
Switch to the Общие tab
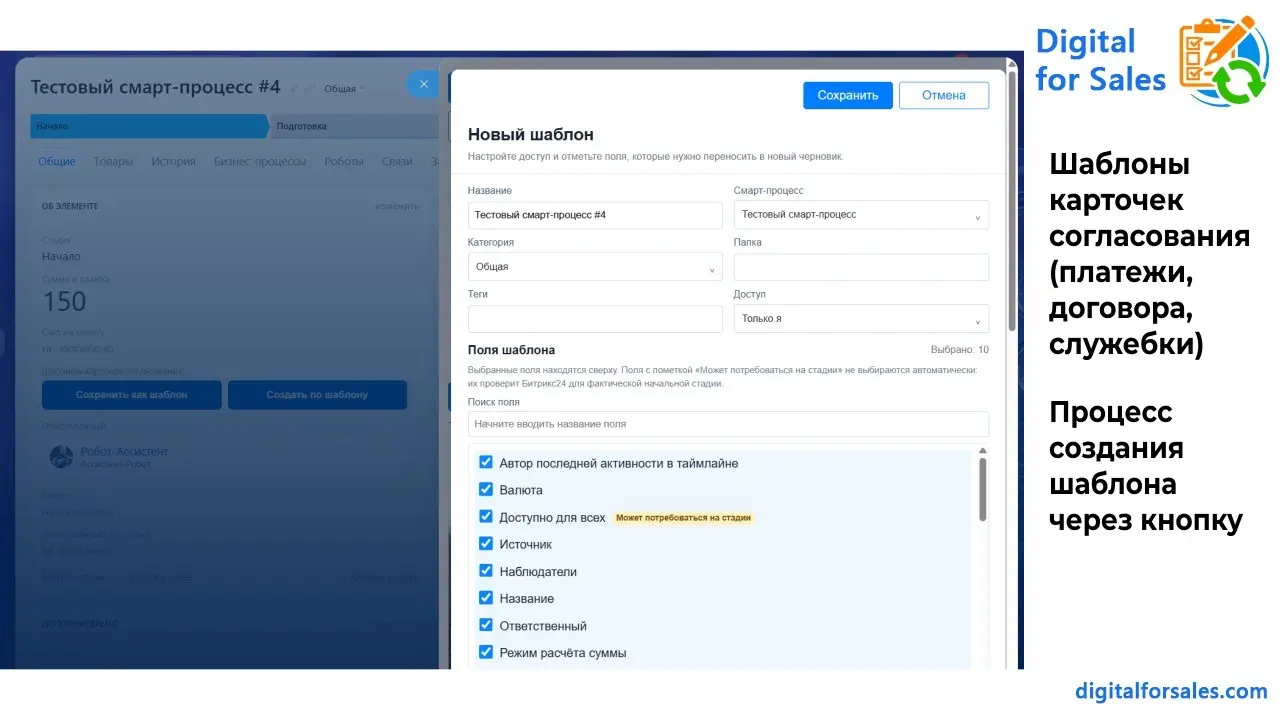[57, 161]
